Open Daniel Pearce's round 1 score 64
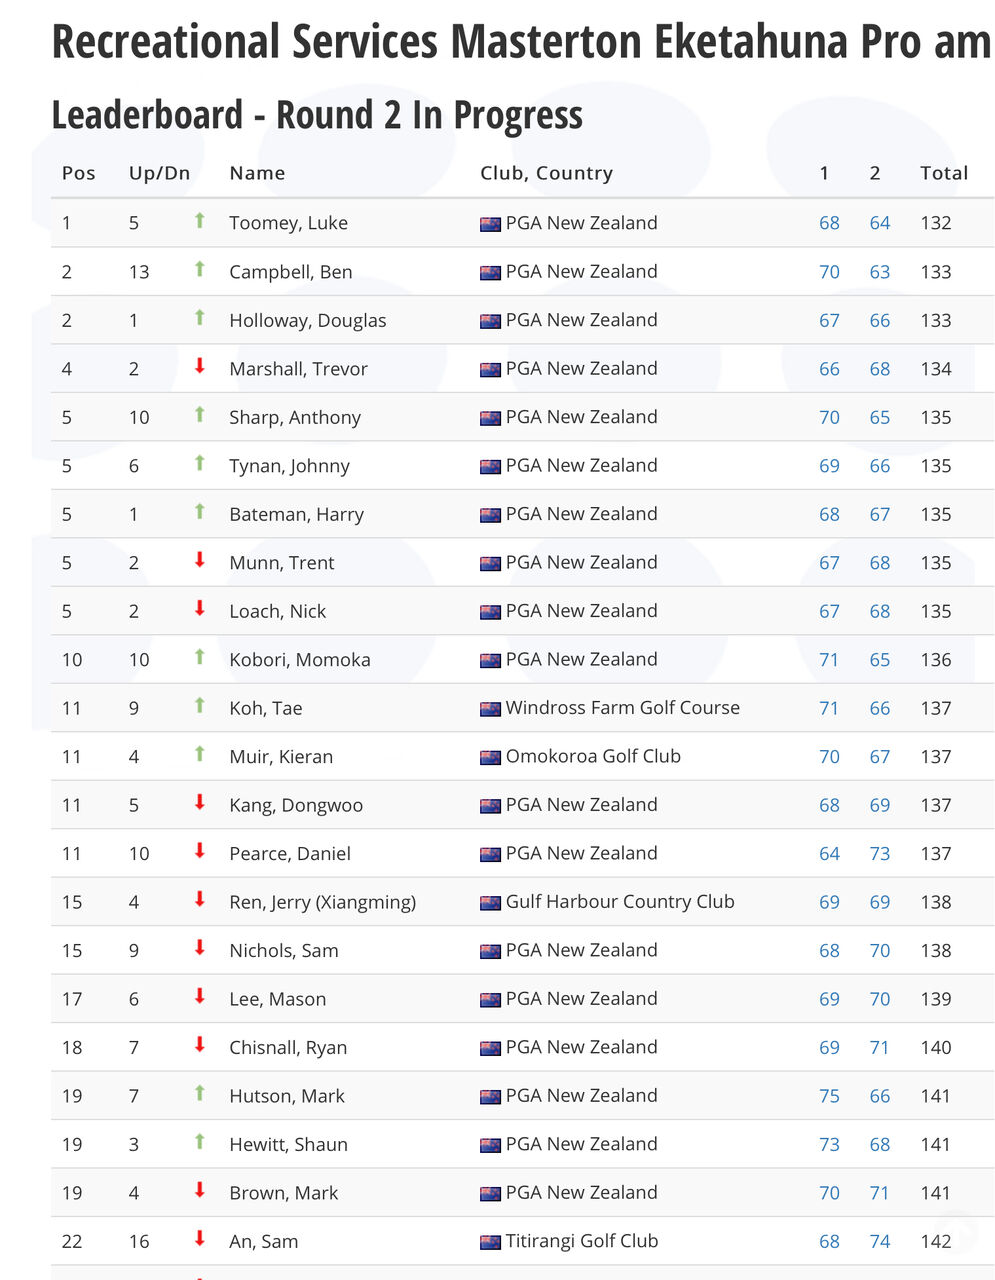This screenshot has width=995, height=1280. (x=829, y=854)
